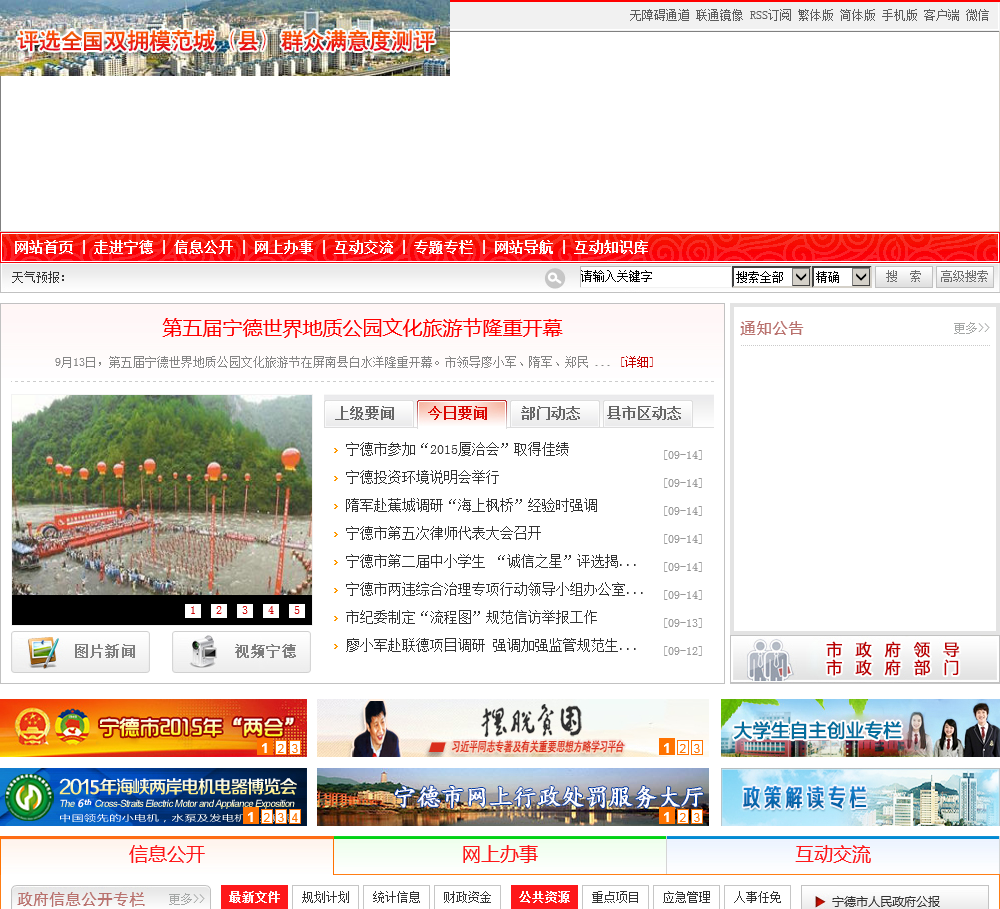Select the 规划计划 sub-tab
Screen dimensions: 1000x909
point(325,898)
